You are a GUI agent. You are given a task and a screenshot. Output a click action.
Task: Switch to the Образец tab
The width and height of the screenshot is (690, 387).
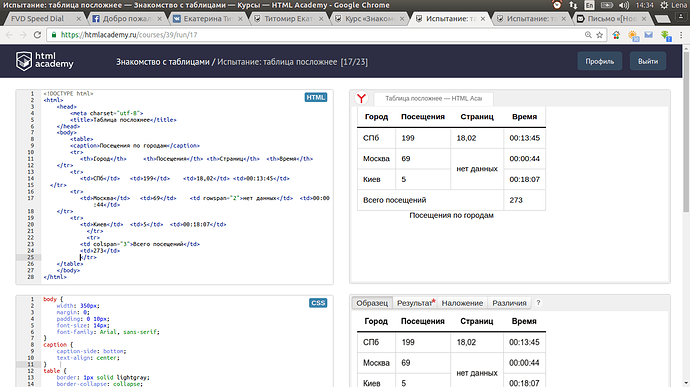pyautogui.click(x=372, y=303)
